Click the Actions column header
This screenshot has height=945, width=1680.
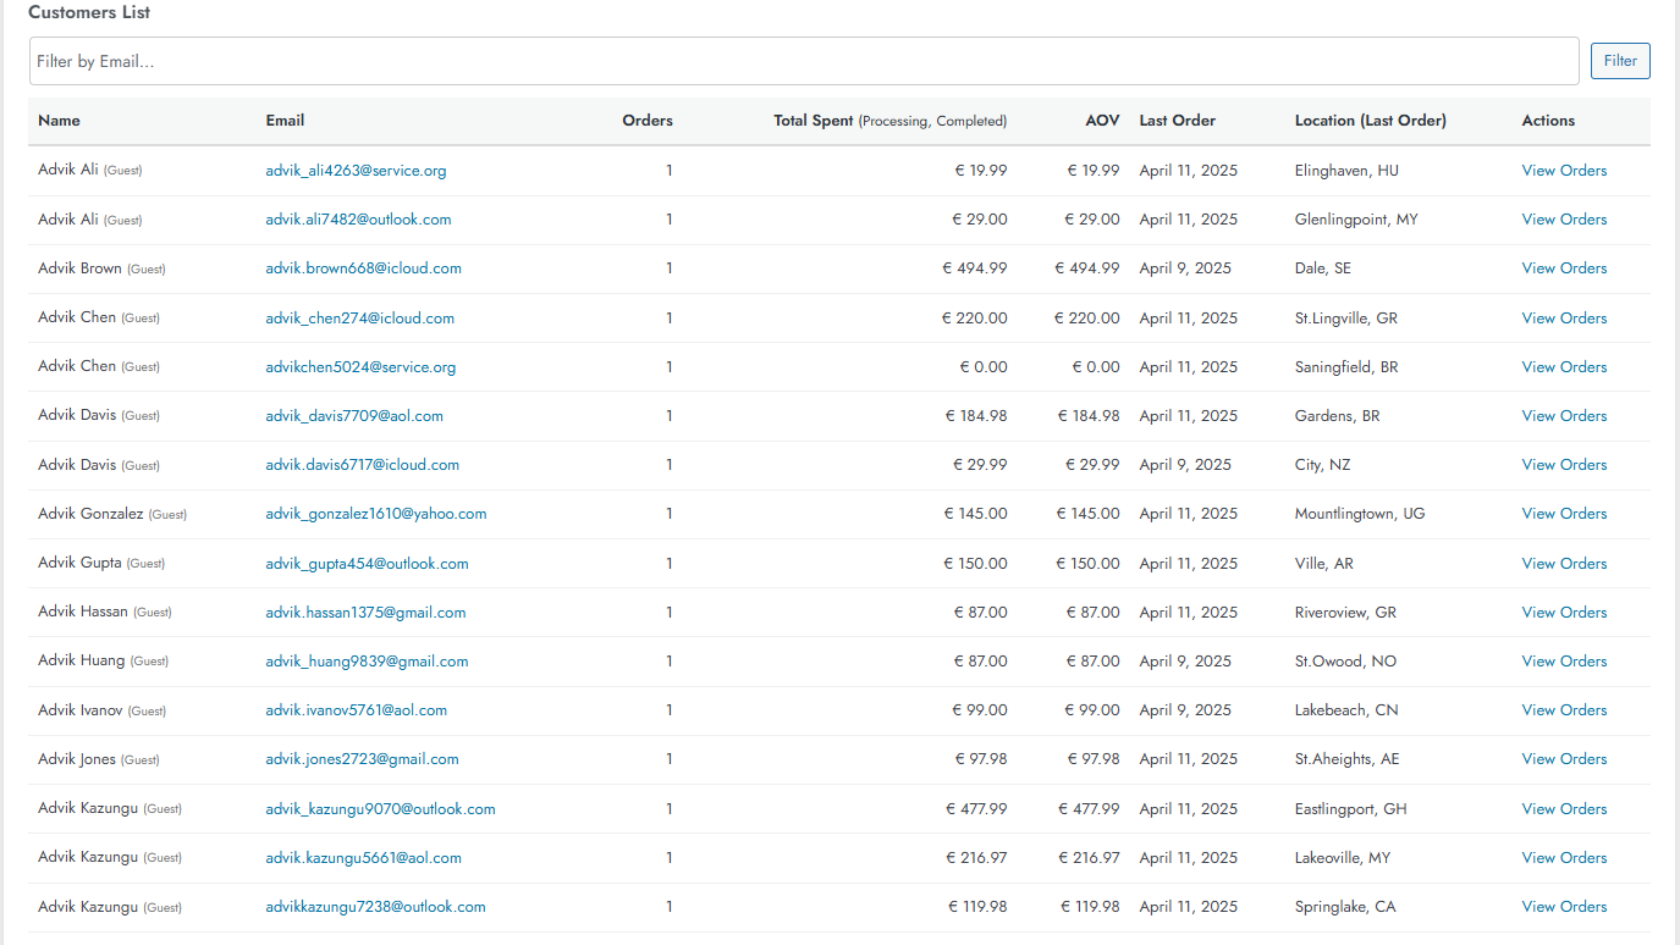point(1548,121)
